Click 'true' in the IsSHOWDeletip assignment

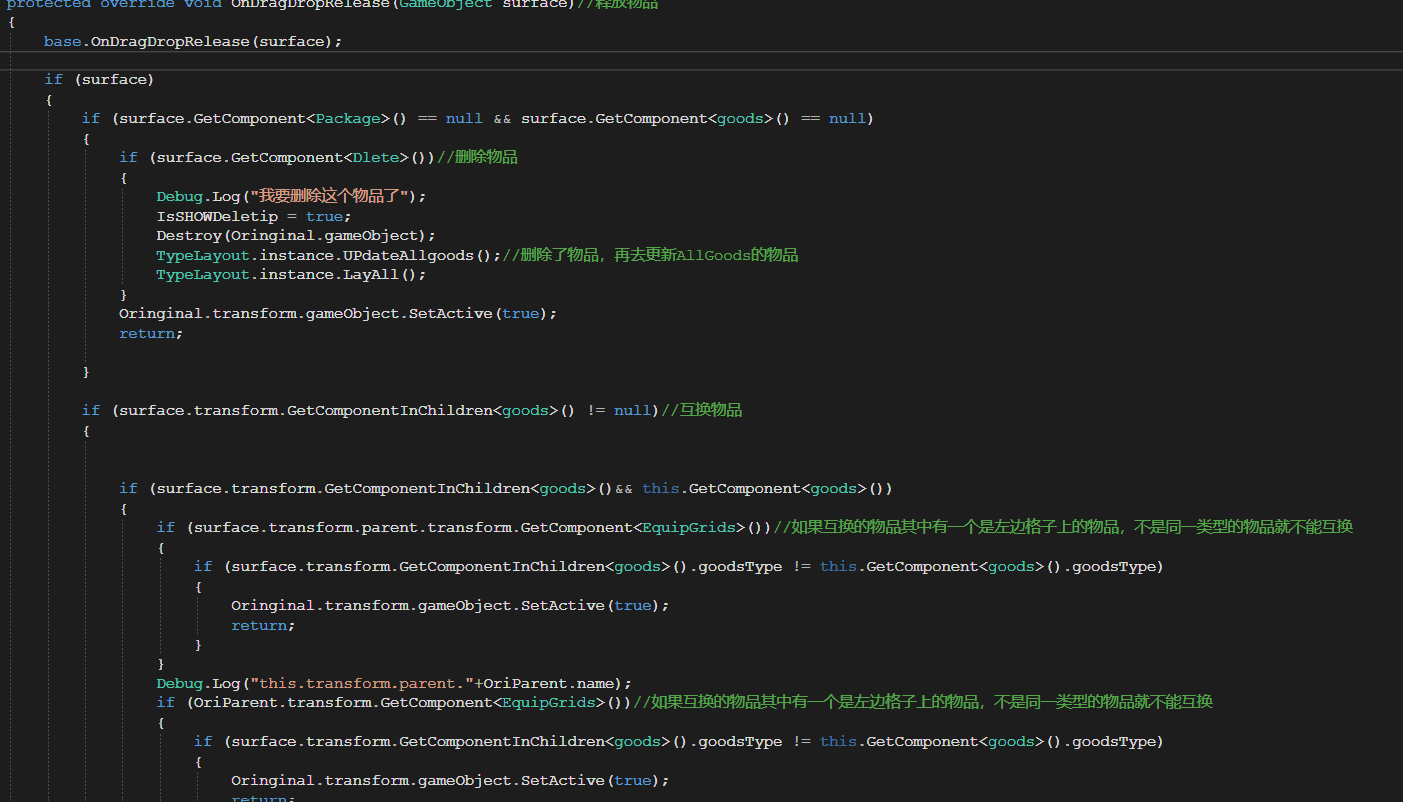coord(325,216)
